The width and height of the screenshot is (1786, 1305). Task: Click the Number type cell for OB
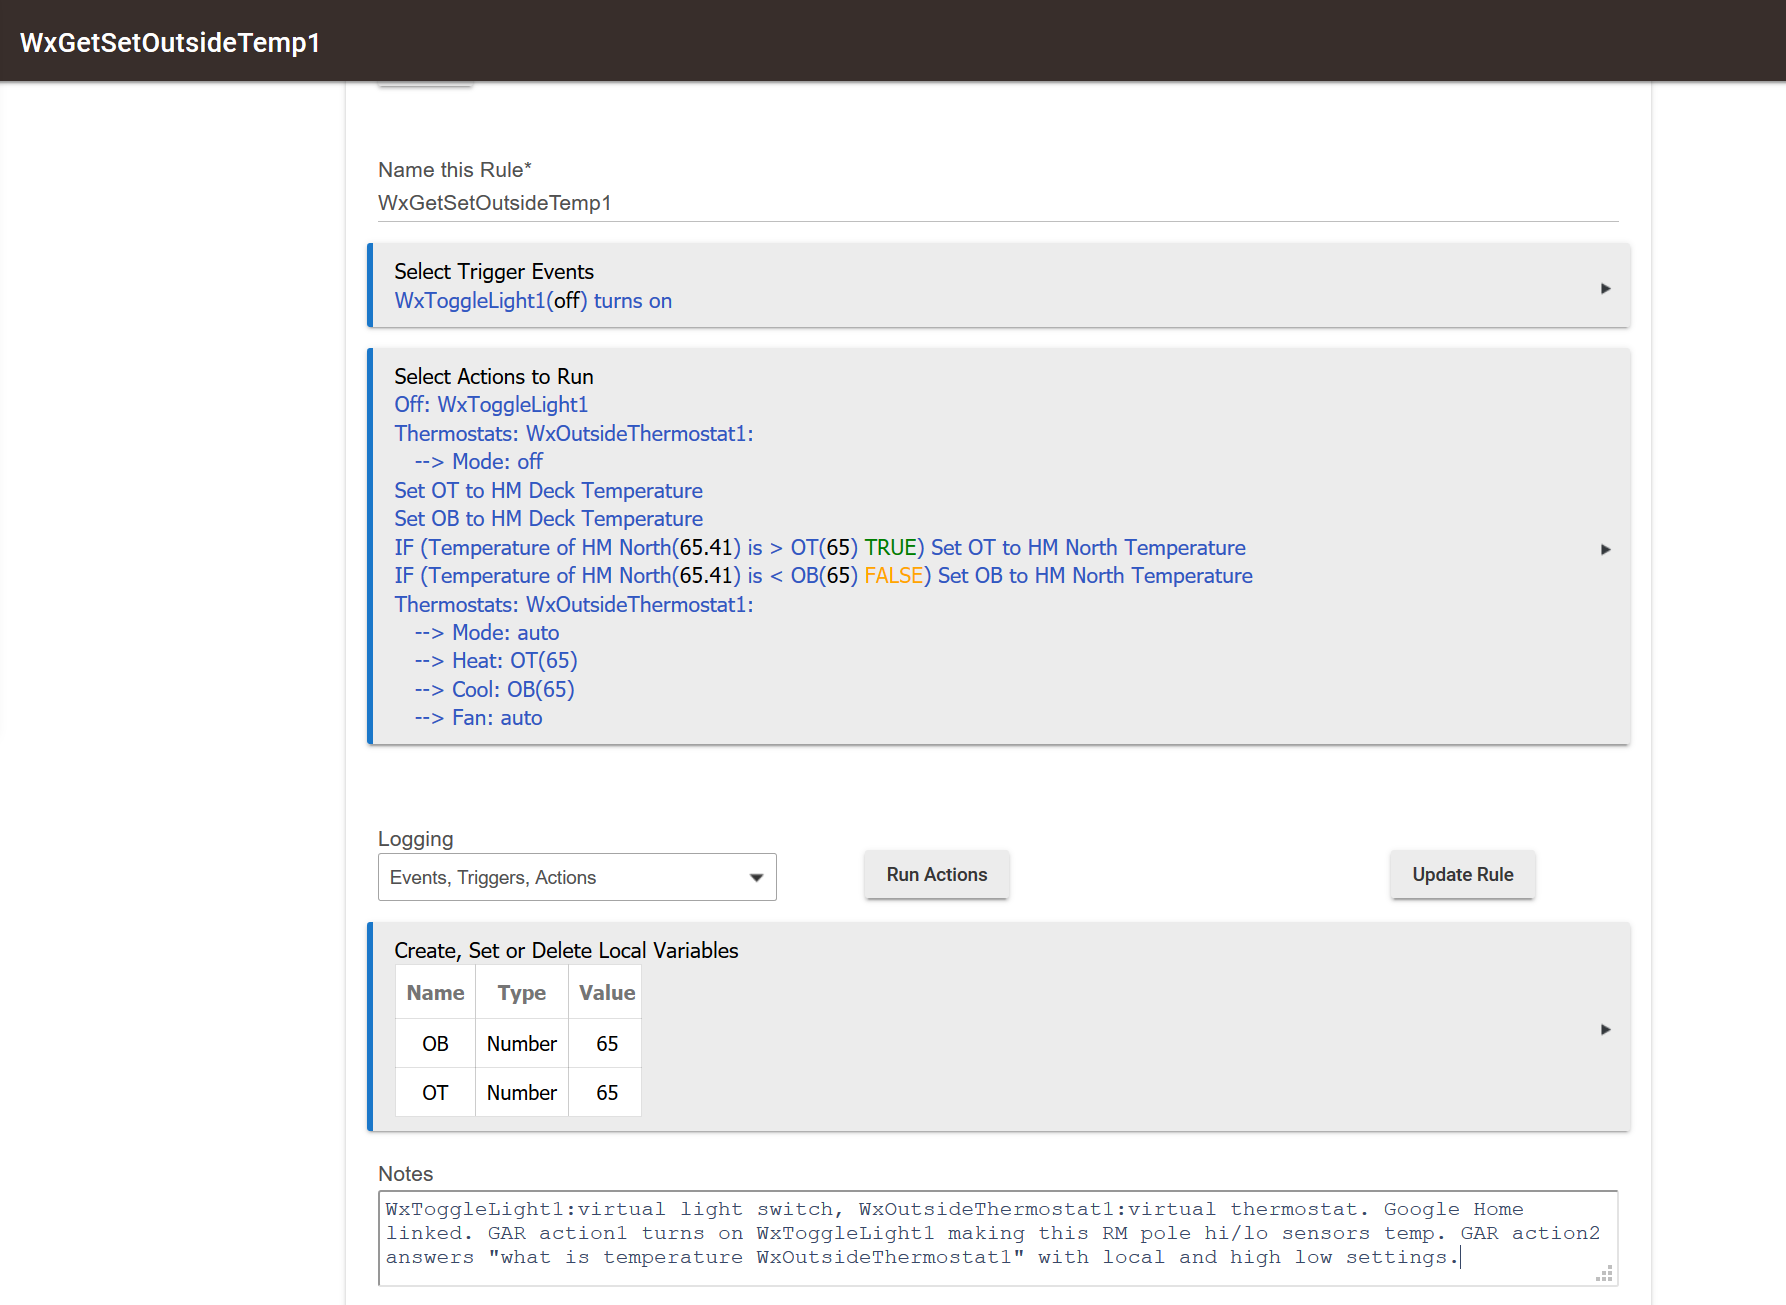click(522, 1044)
